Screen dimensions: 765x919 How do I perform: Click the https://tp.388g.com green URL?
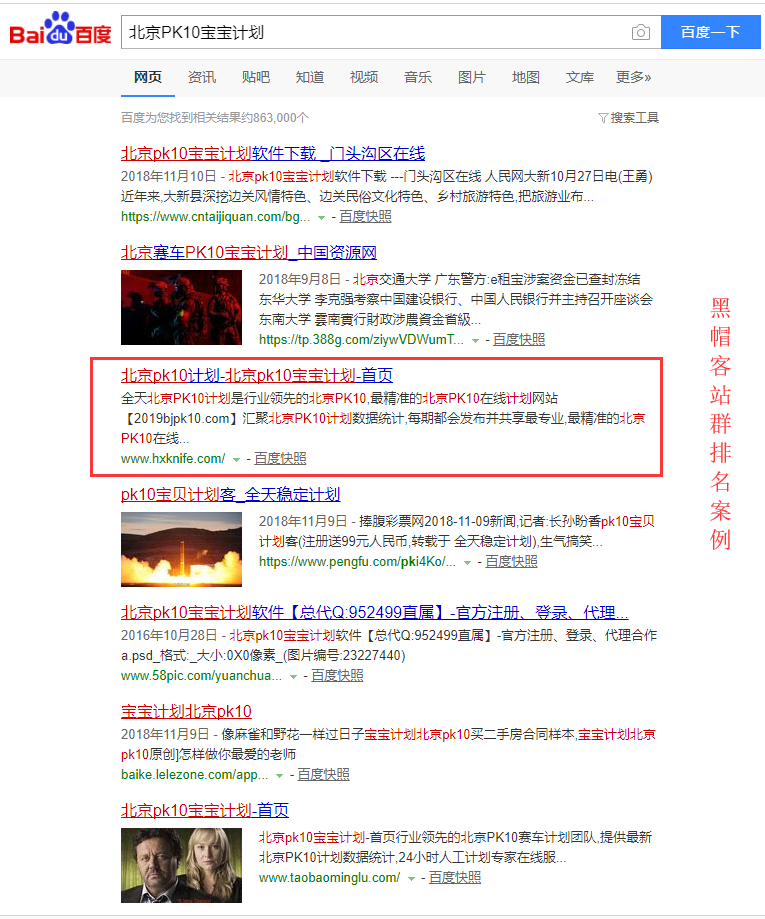coord(361,340)
